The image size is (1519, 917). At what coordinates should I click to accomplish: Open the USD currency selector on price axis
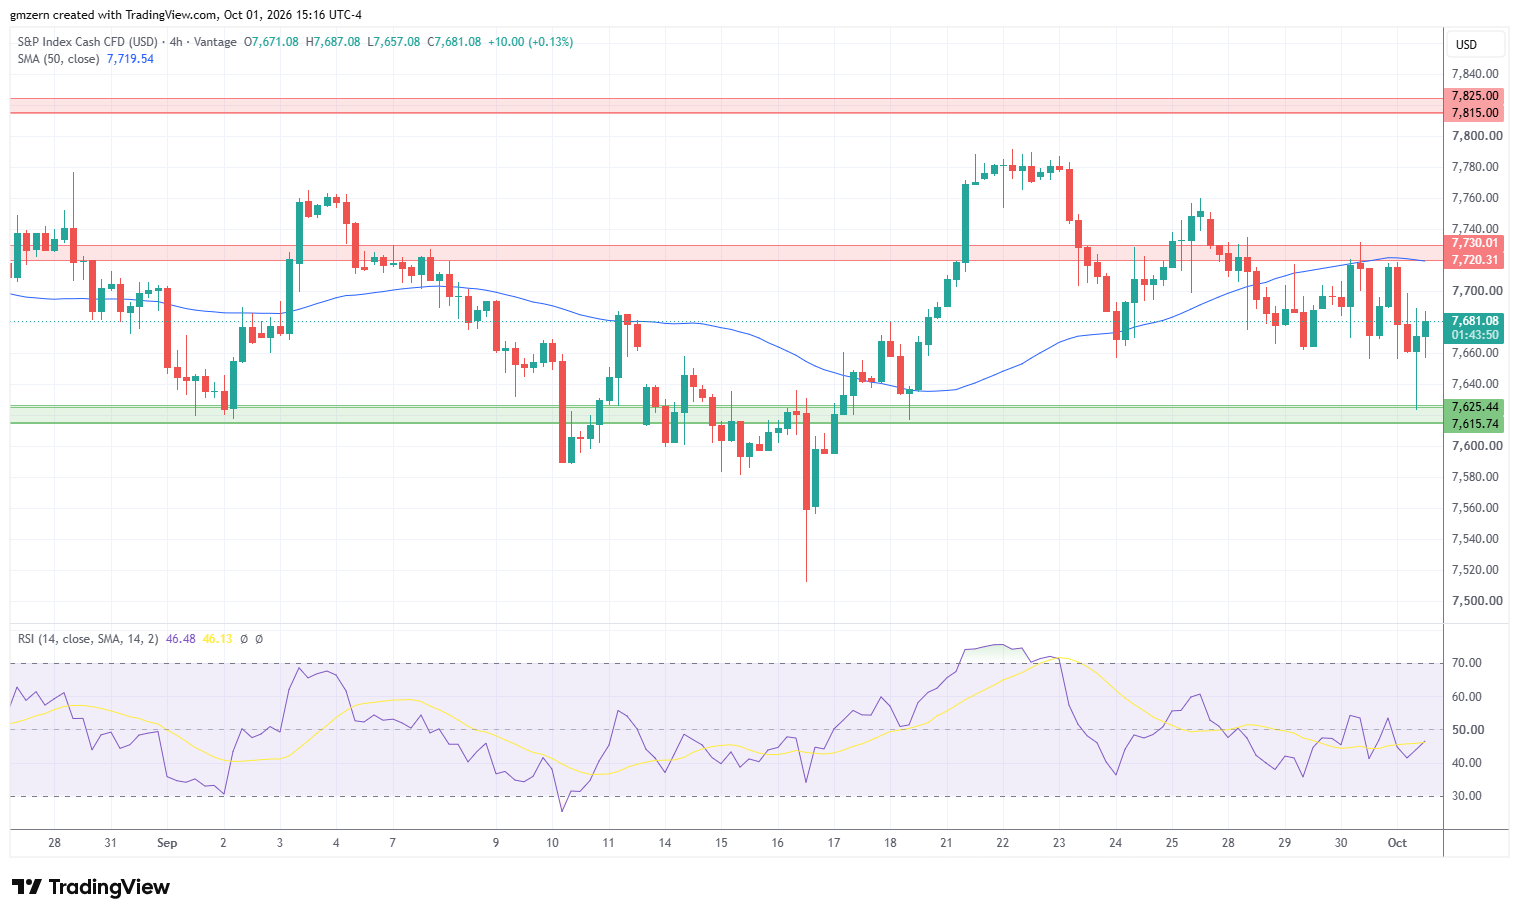[x=1474, y=44]
